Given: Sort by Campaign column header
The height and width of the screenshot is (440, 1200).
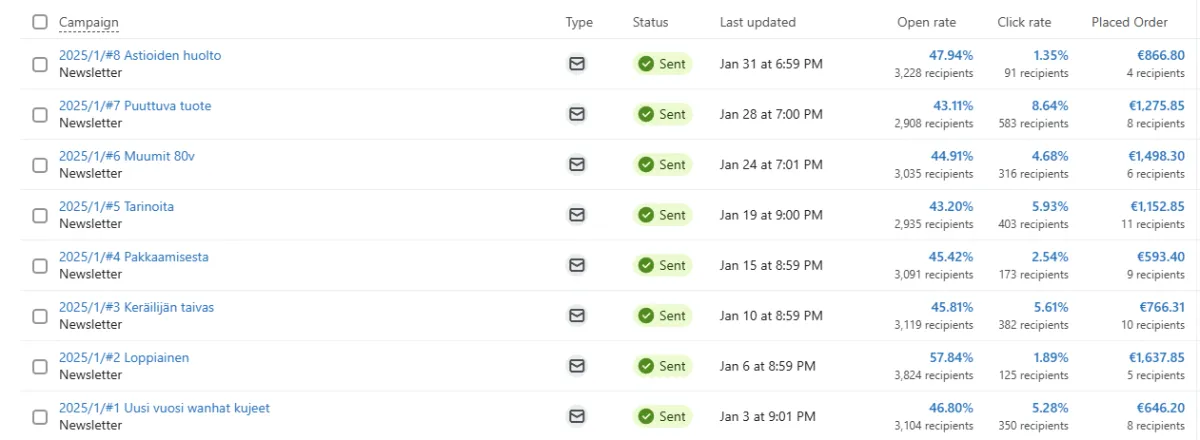Looking at the screenshot, I should pos(87,22).
